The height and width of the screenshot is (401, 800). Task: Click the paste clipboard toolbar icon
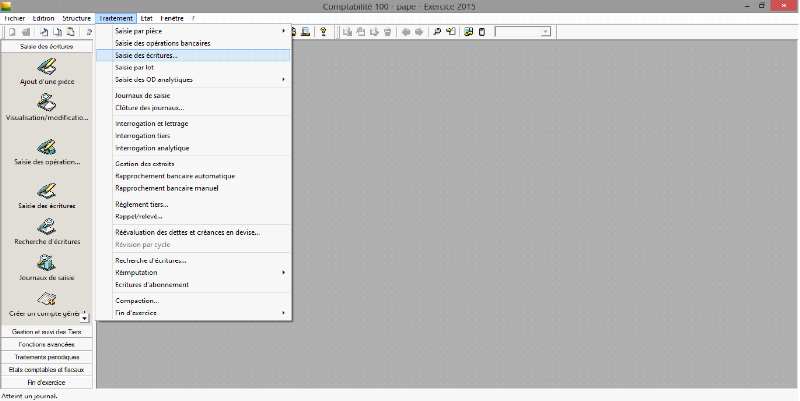(x=70, y=32)
